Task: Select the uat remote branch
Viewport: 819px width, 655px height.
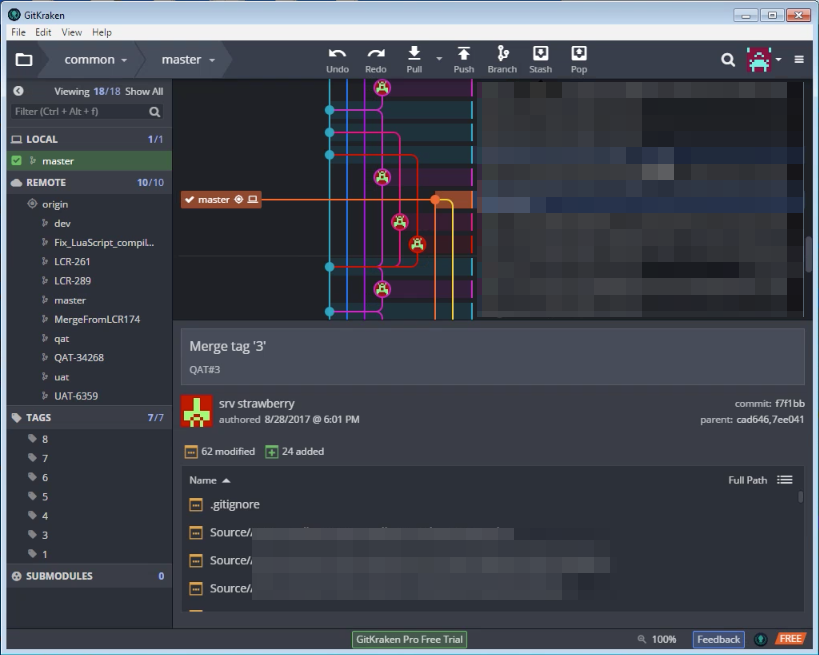Action: (x=62, y=377)
